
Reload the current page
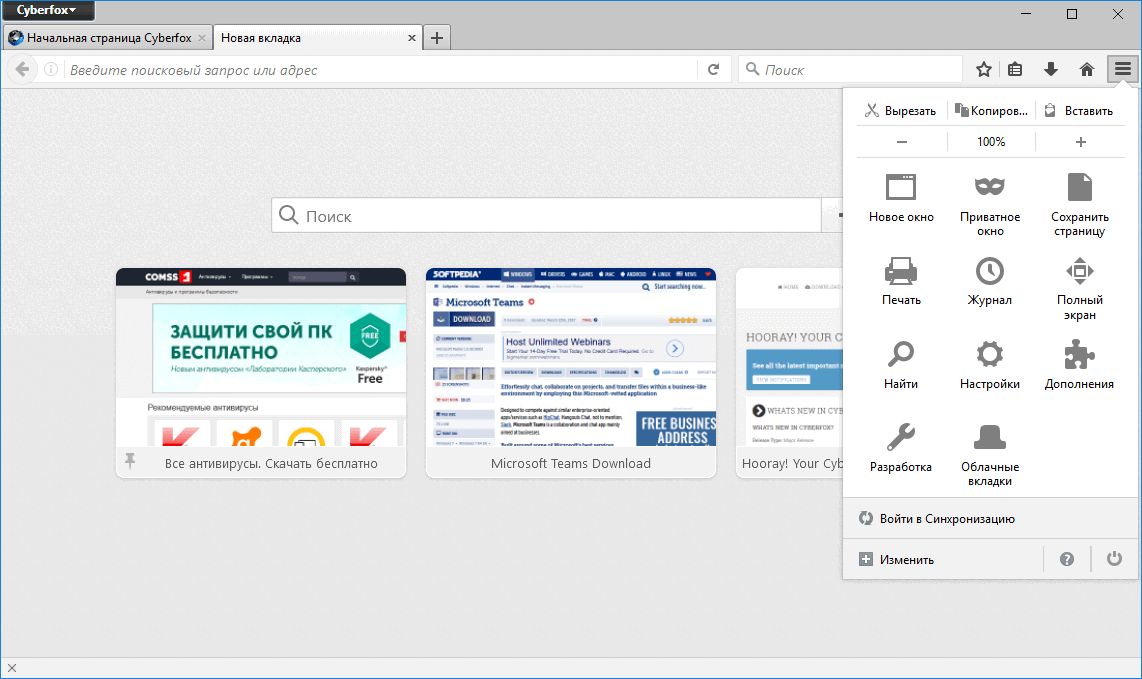click(714, 69)
